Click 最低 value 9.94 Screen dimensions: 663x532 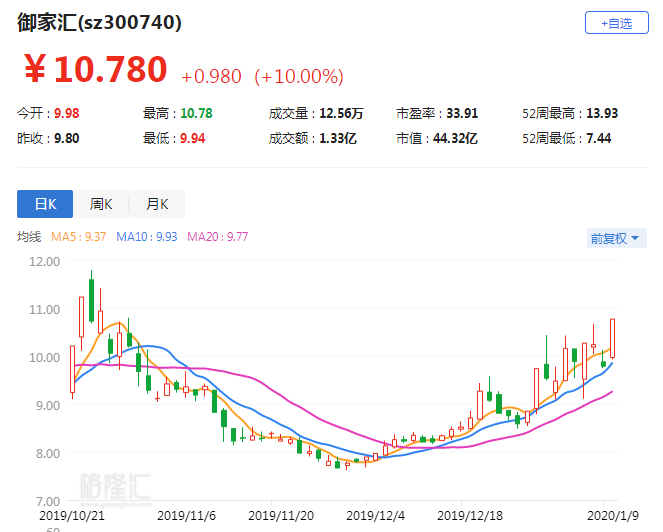pyautogui.click(x=192, y=138)
